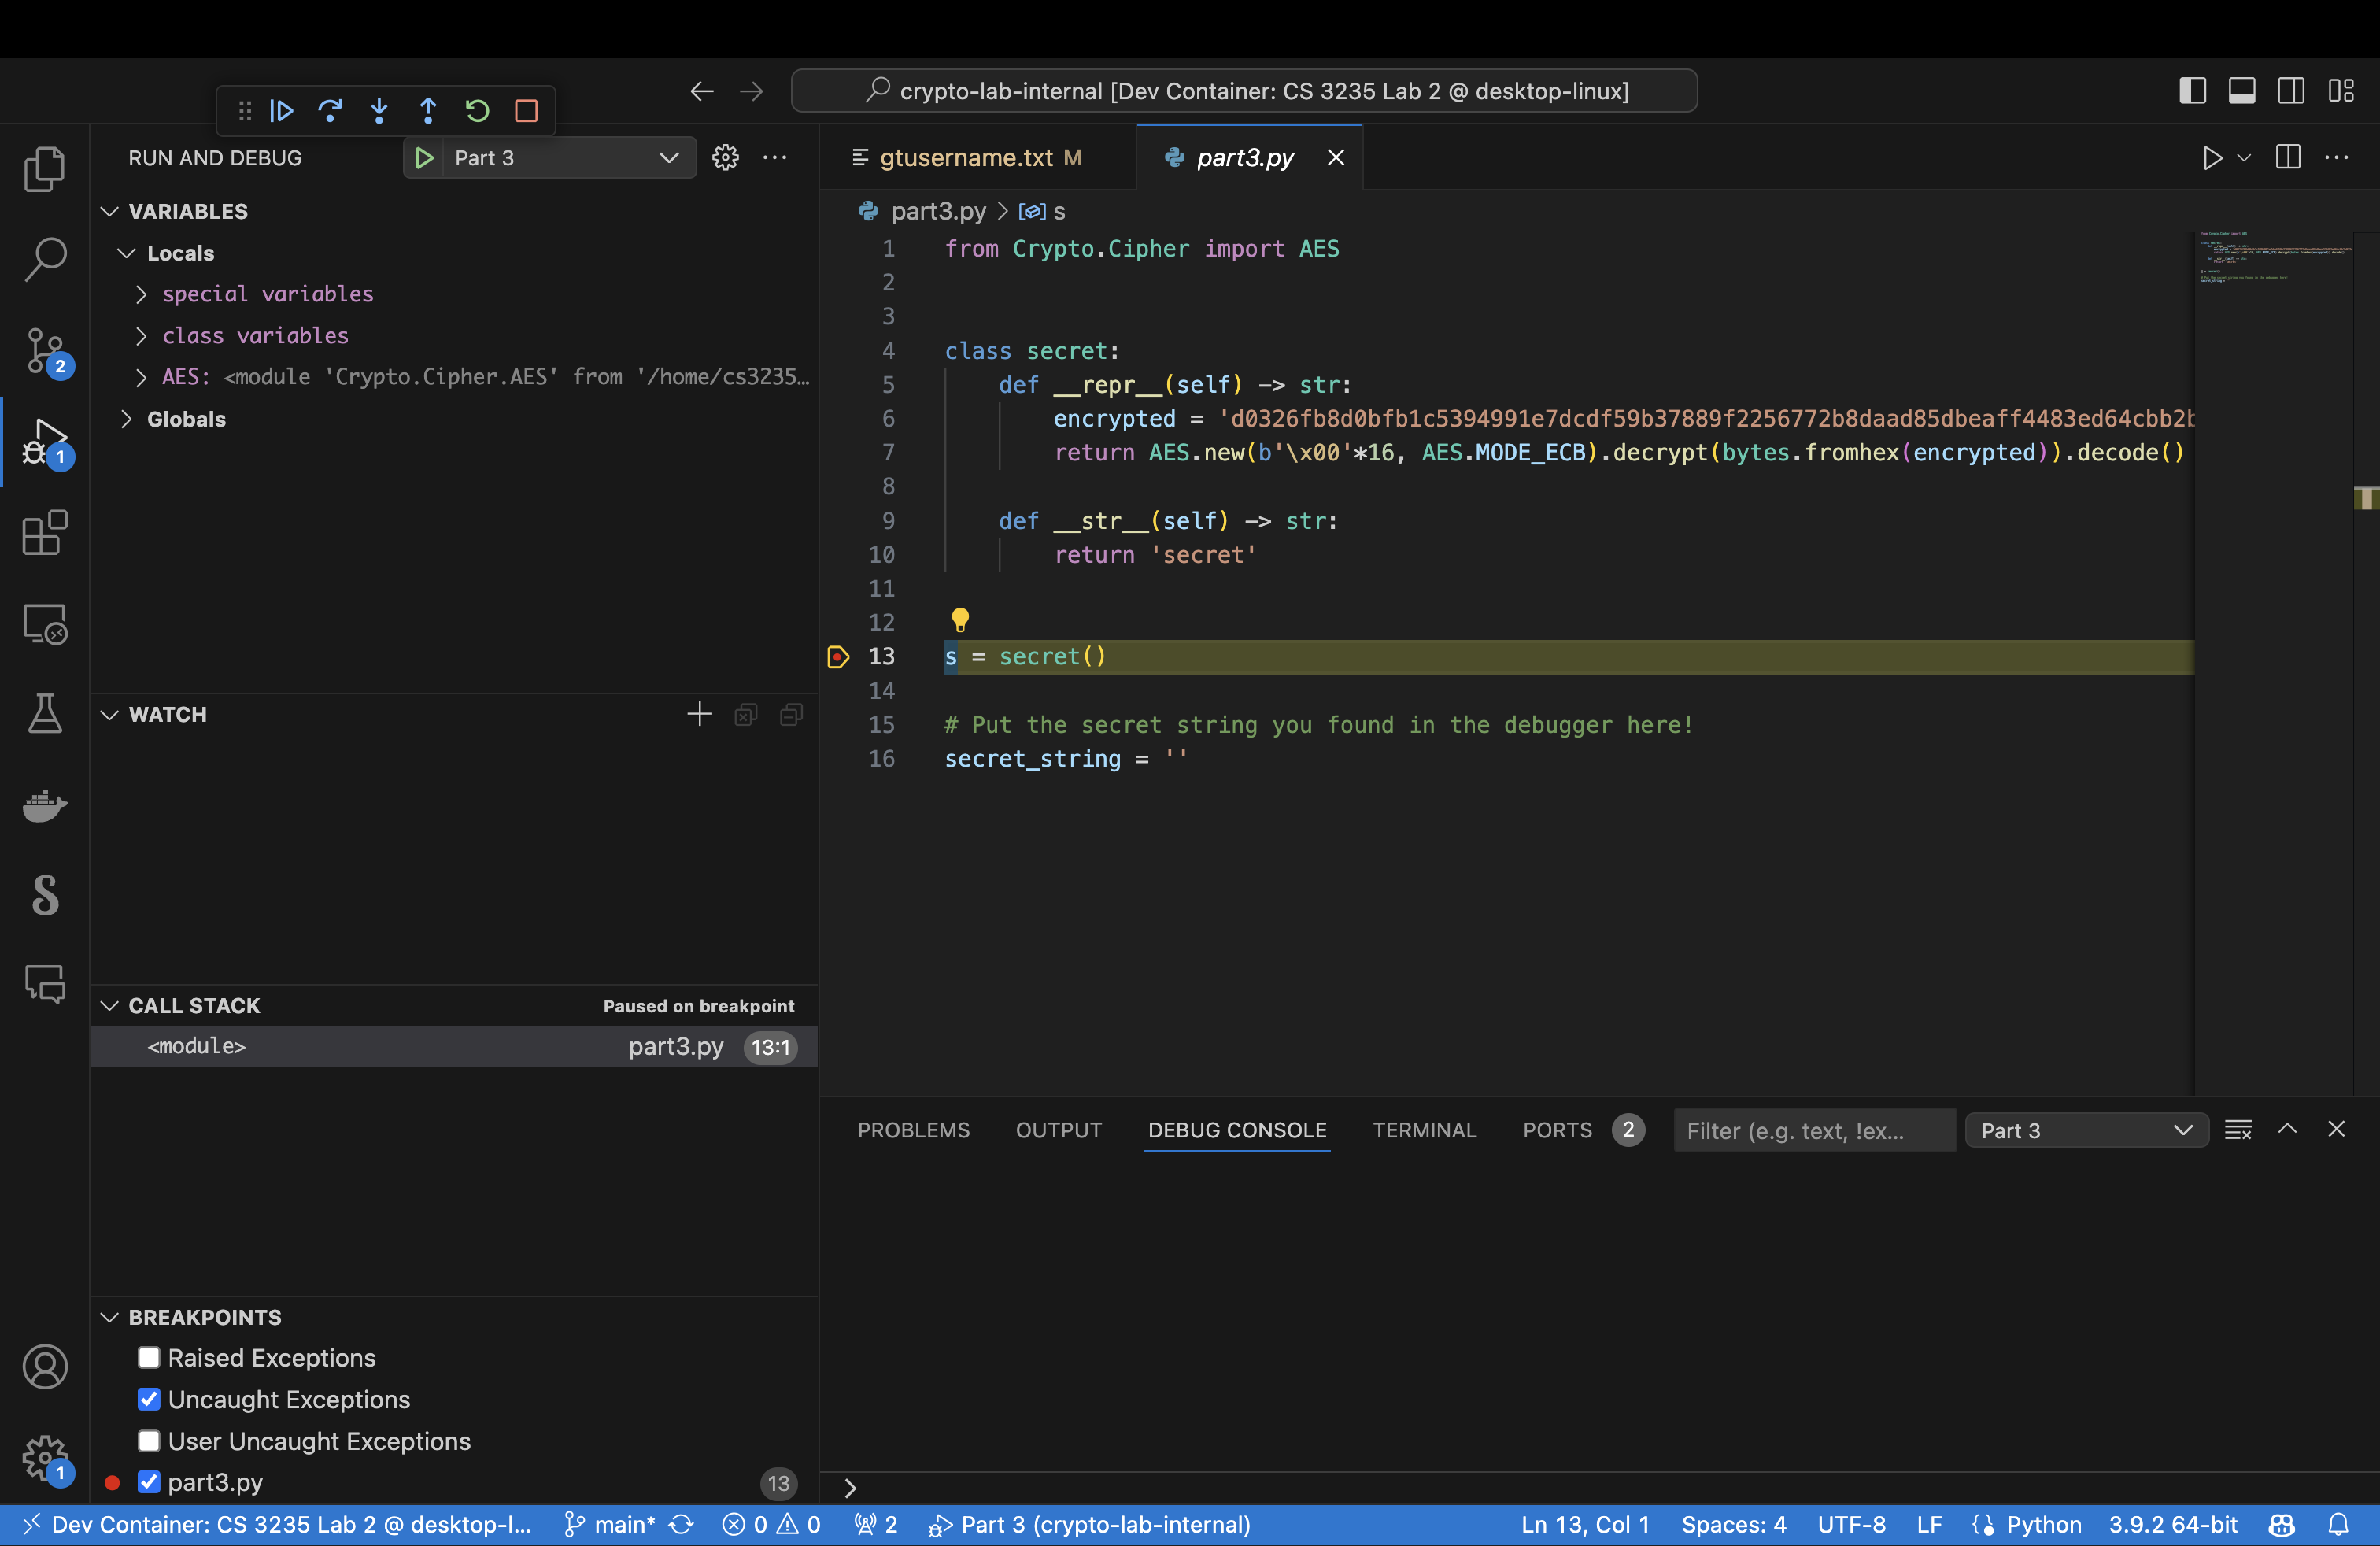Click the part3.py breadcrumb file label
This screenshot has height=1546, width=2380.
click(935, 209)
